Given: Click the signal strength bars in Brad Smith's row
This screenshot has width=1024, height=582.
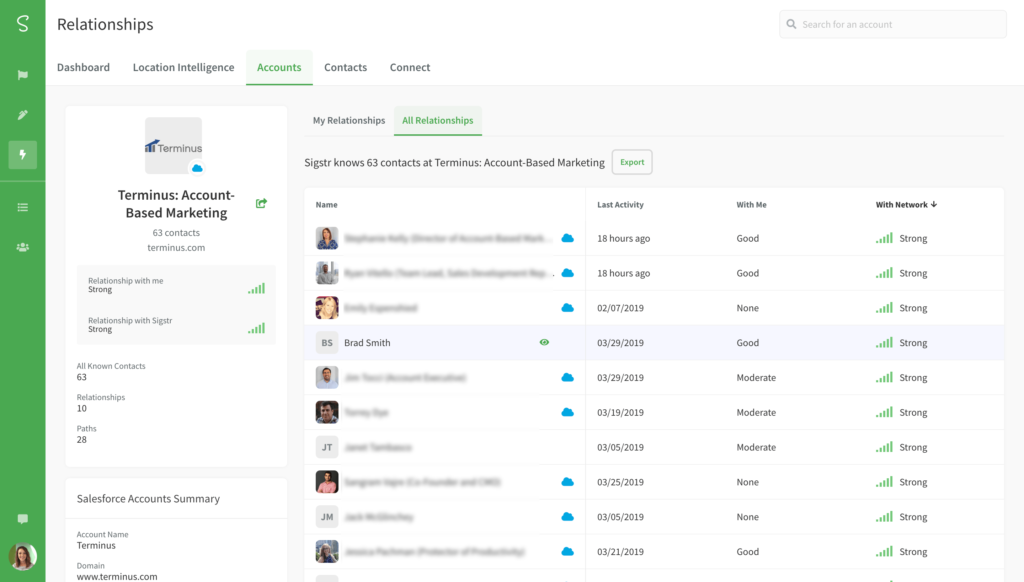Looking at the screenshot, I should pyautogui.click(x=884, y=342).
